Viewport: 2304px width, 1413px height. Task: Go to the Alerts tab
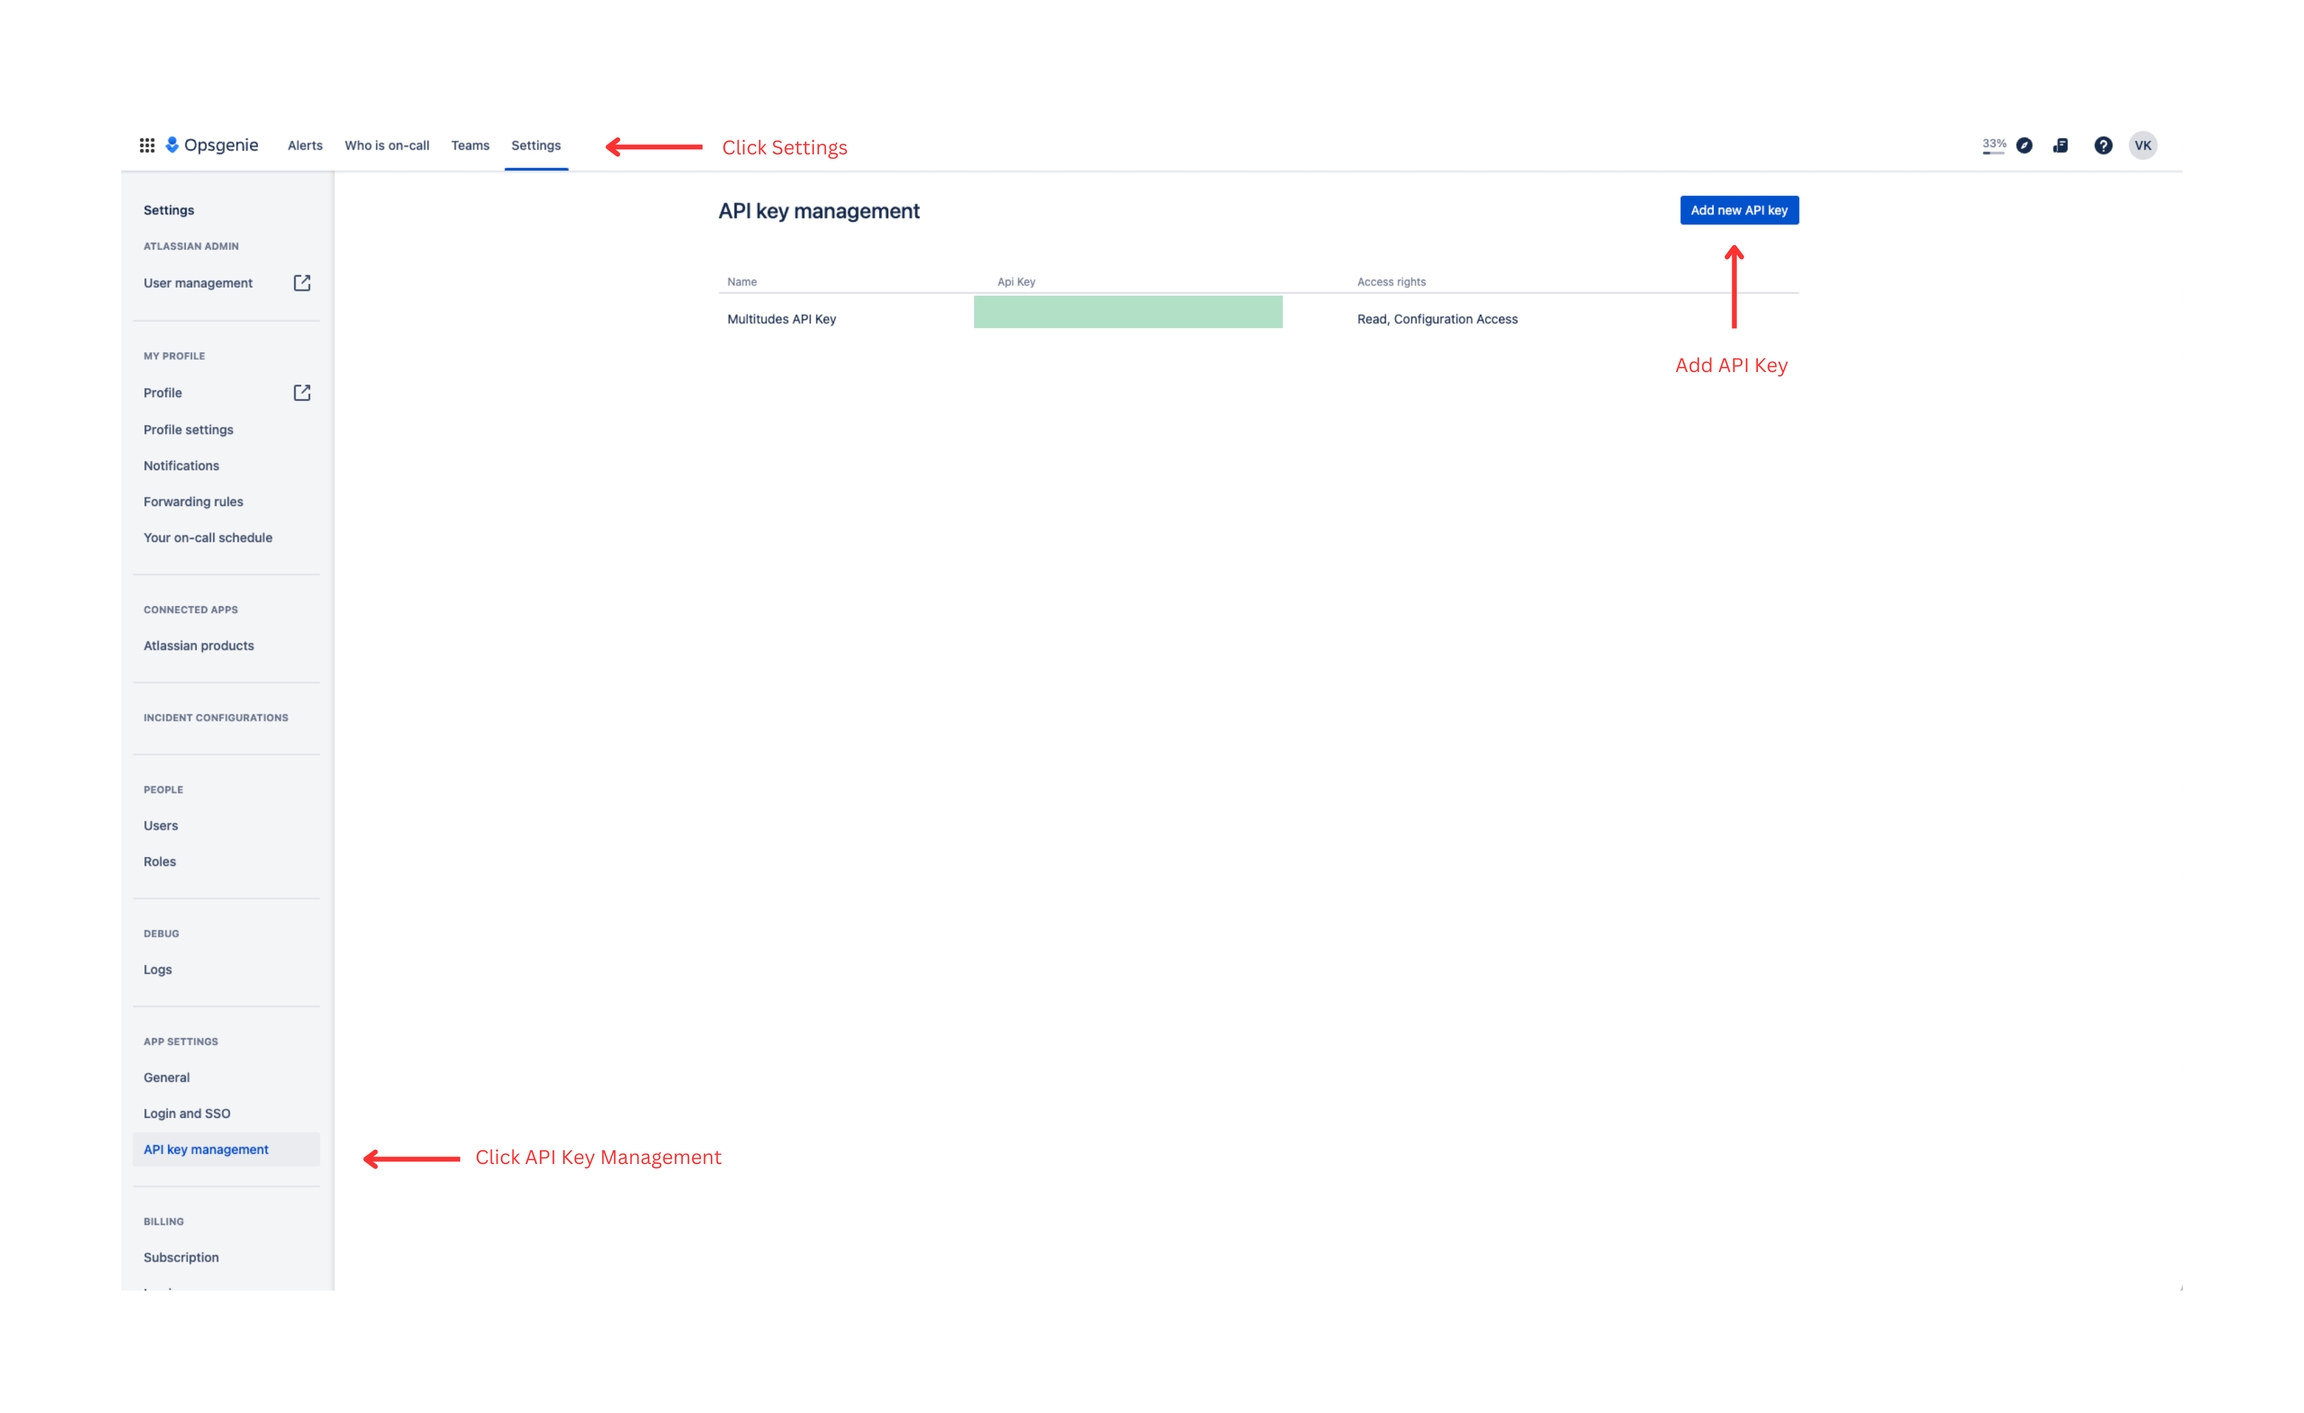305,145
